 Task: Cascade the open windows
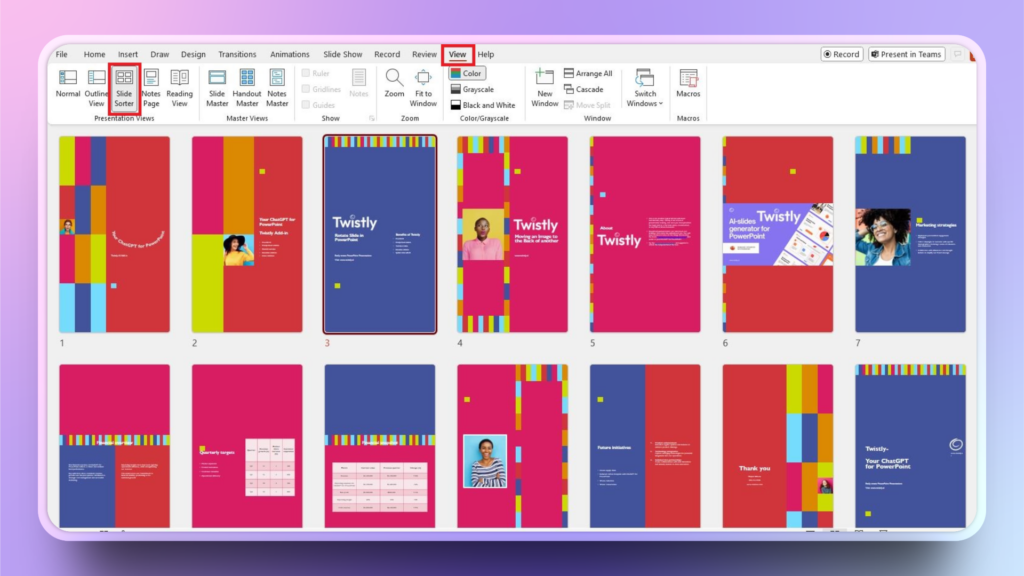[x=584, y=89]
